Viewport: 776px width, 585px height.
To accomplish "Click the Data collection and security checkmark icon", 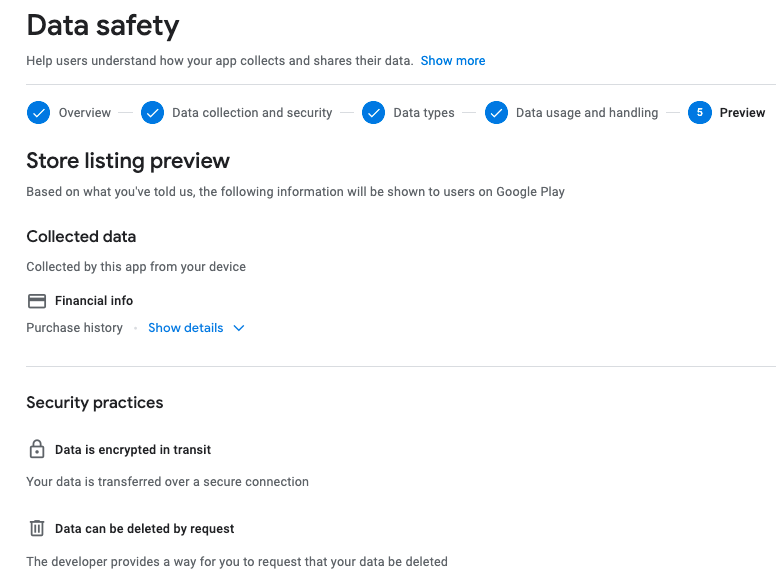I will (152, 113).
